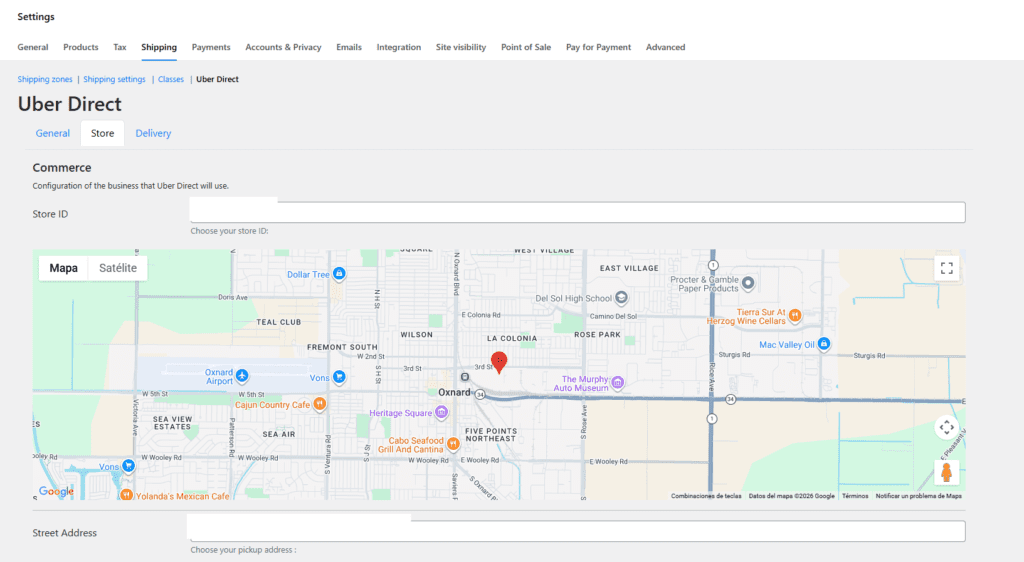Click the Google logo on the map
The image size is (1024, 562).
pos(56,492)
